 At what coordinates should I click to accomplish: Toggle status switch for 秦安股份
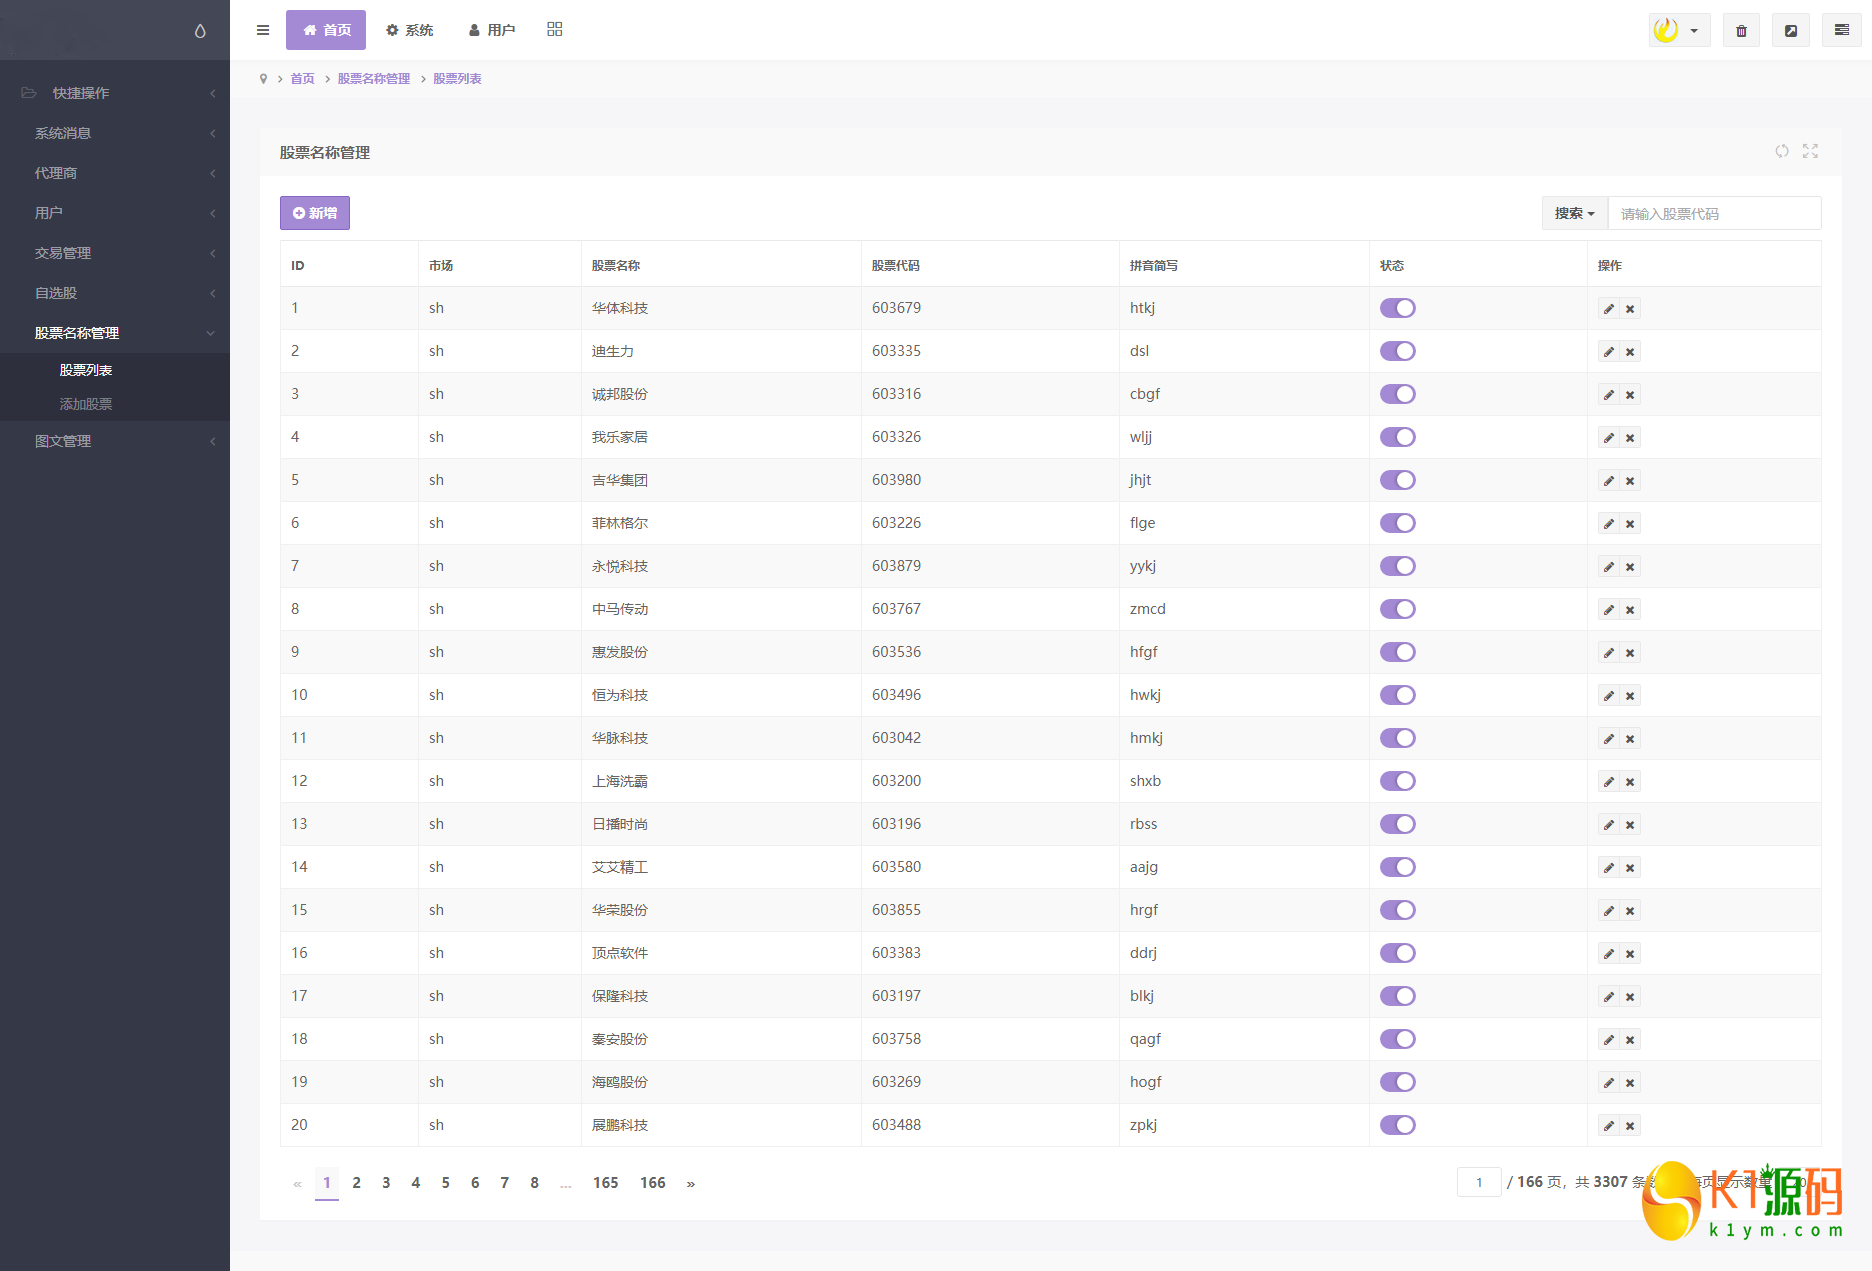tap(1397, 1039)
